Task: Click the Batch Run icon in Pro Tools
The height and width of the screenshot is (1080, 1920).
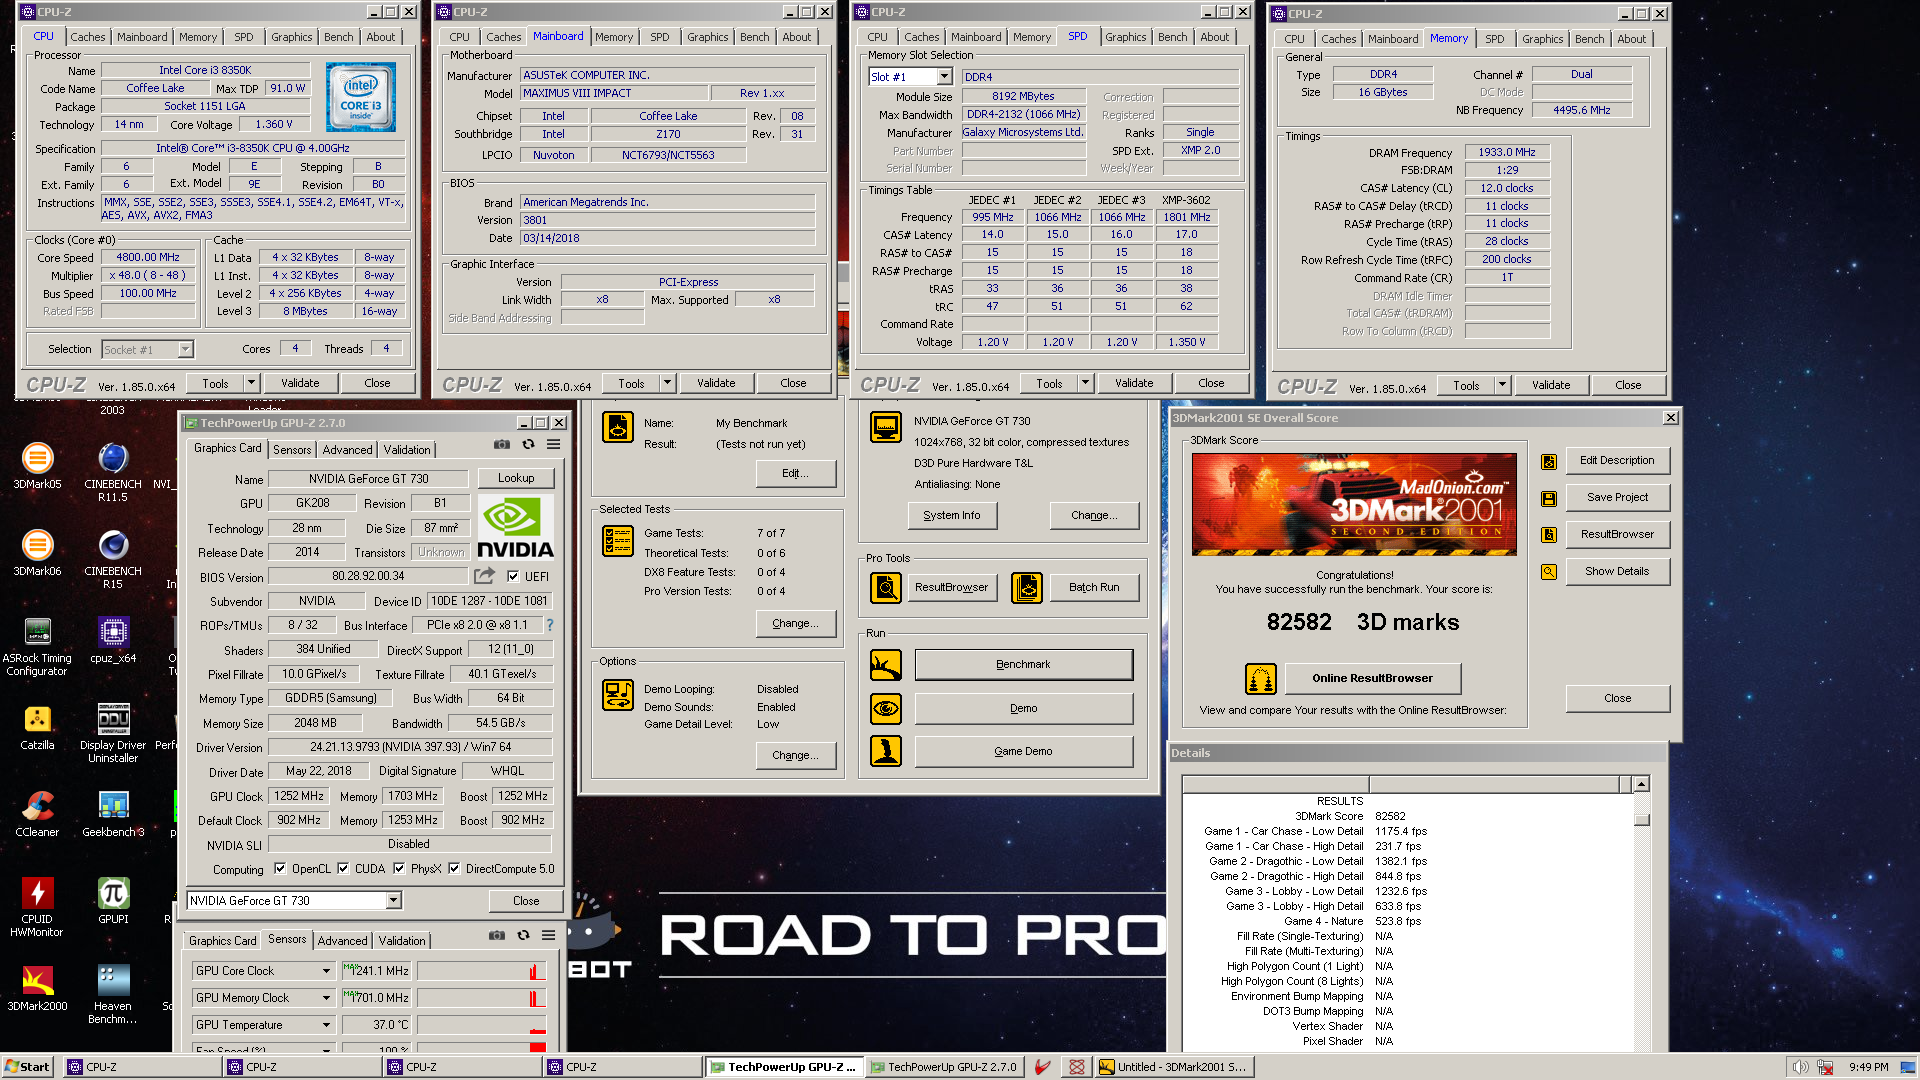Action: click(x=1027, y=588)
